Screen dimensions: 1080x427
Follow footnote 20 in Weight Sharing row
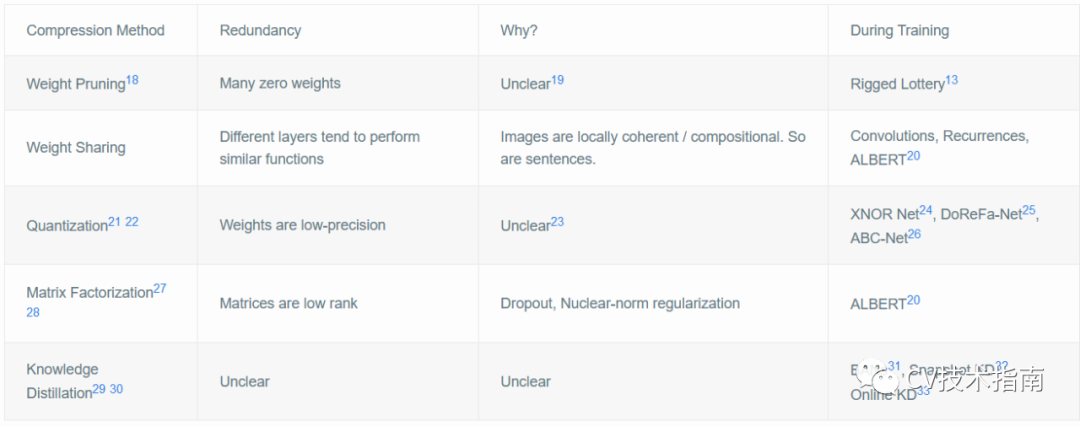pos(914,158)
